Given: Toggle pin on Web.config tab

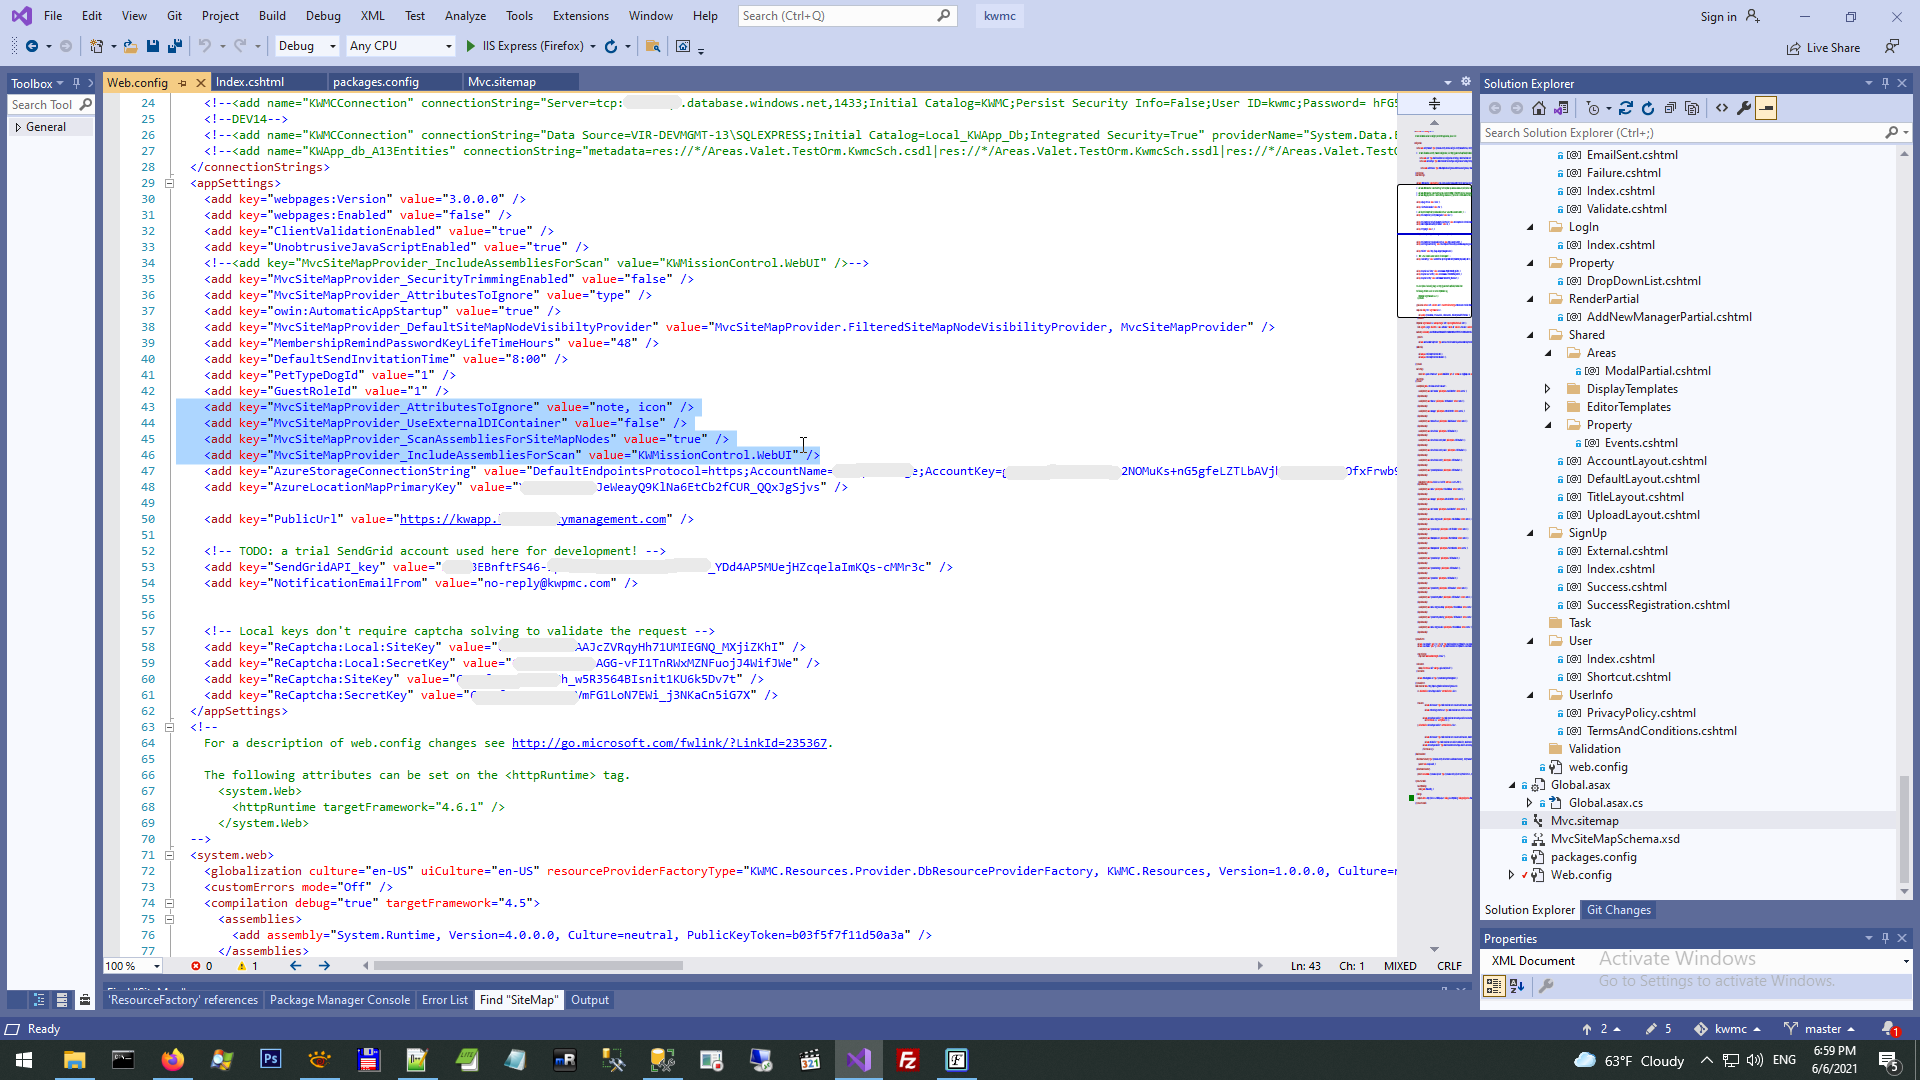Looking at the screenshot, I should (182, 83).
